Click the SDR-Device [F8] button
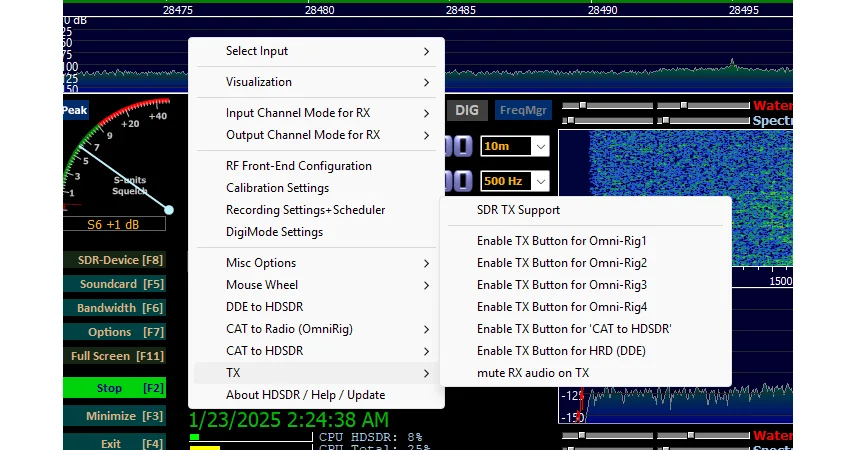This screenshot has height=450, width=856. coord(114,260)
